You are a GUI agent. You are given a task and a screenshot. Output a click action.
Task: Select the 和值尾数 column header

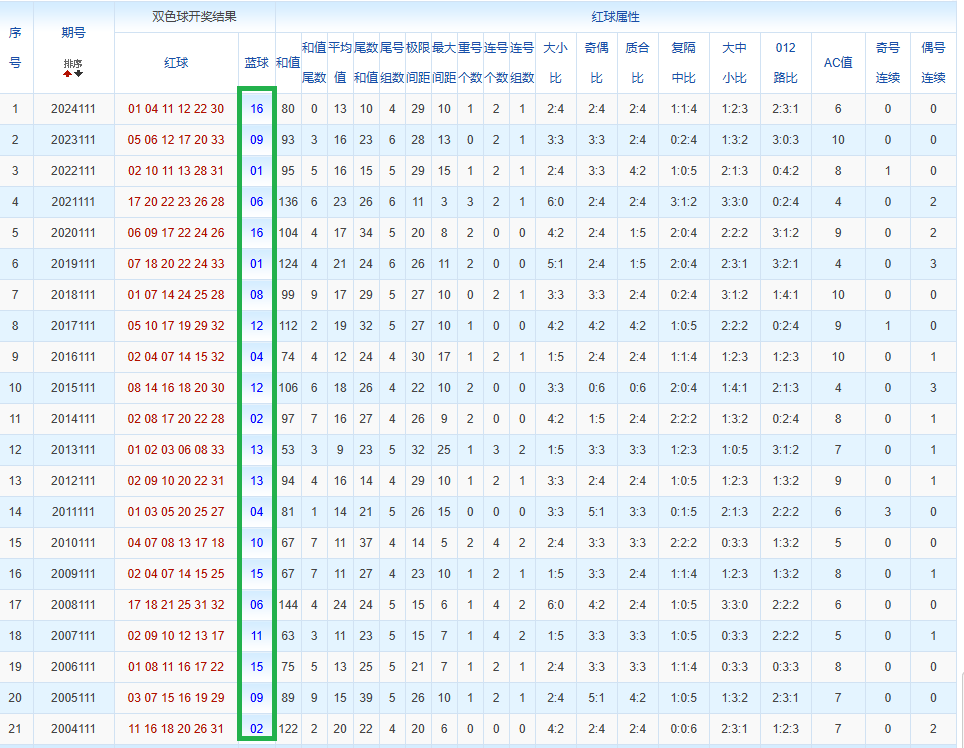click(x=314, y=63)
